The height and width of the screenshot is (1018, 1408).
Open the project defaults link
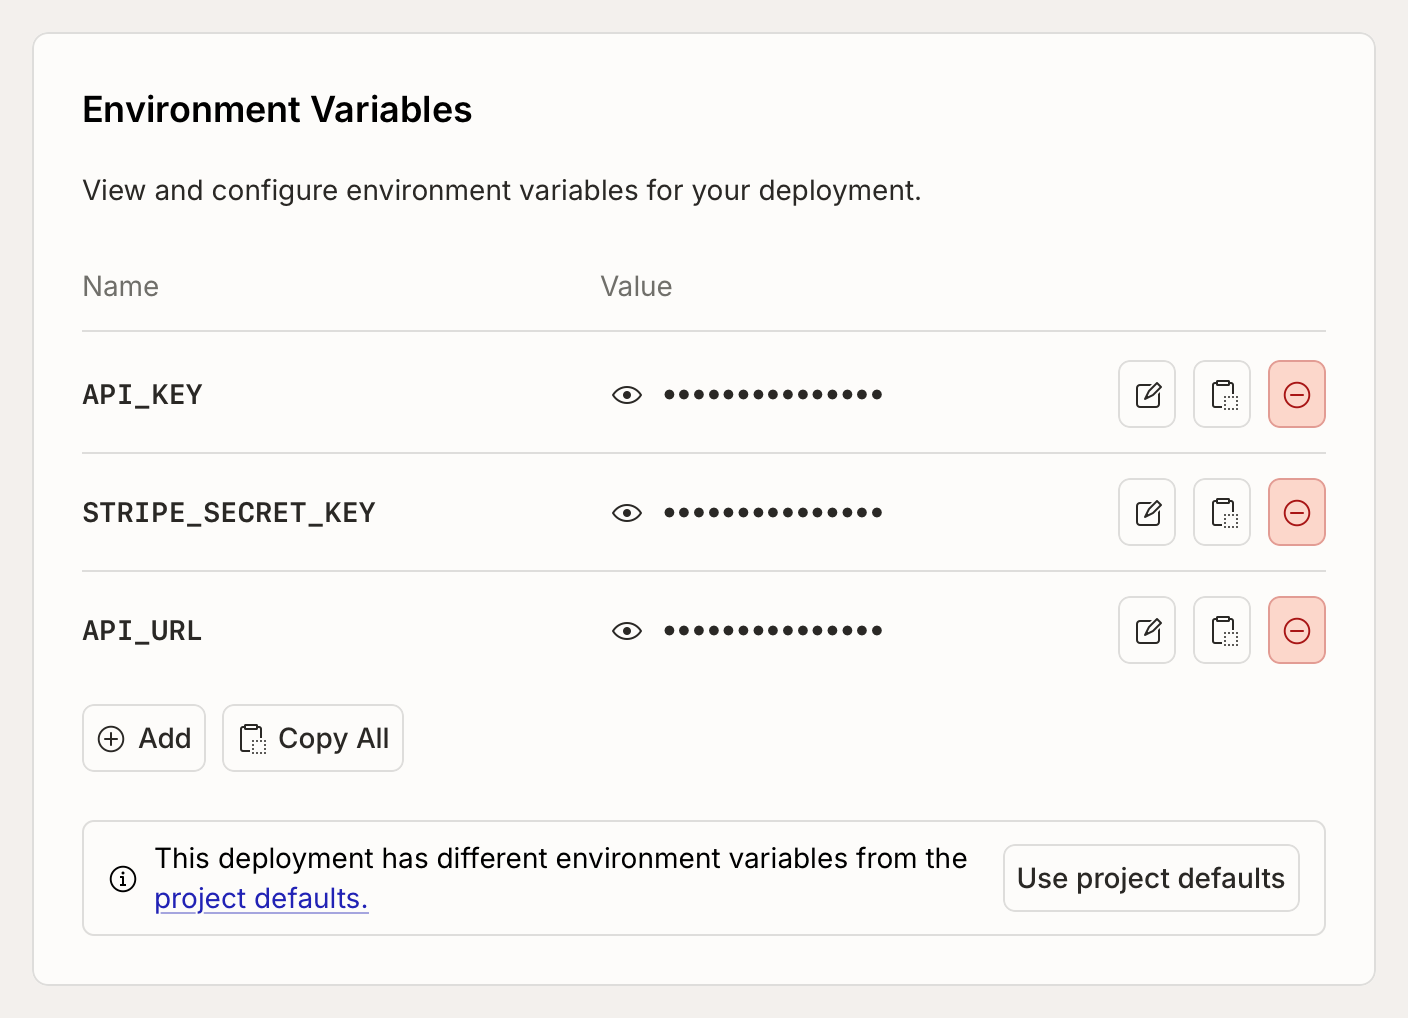coord(261,898)
